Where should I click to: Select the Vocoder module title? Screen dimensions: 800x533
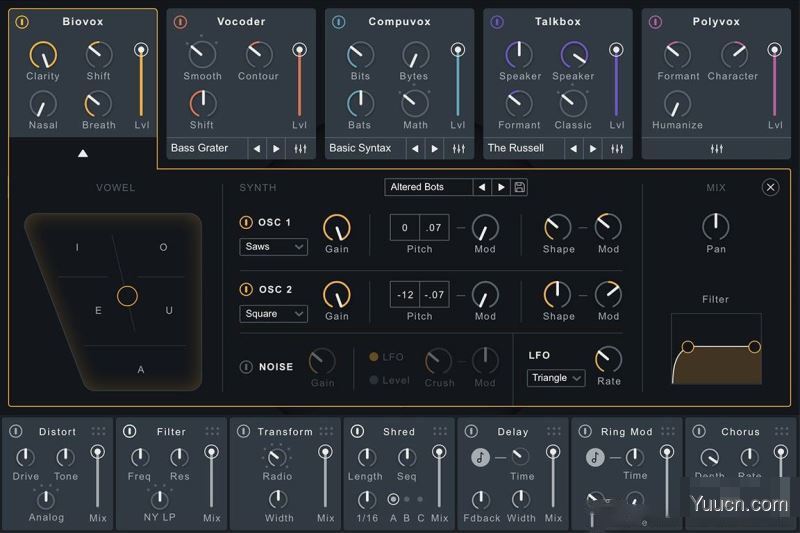pos(241,21)
